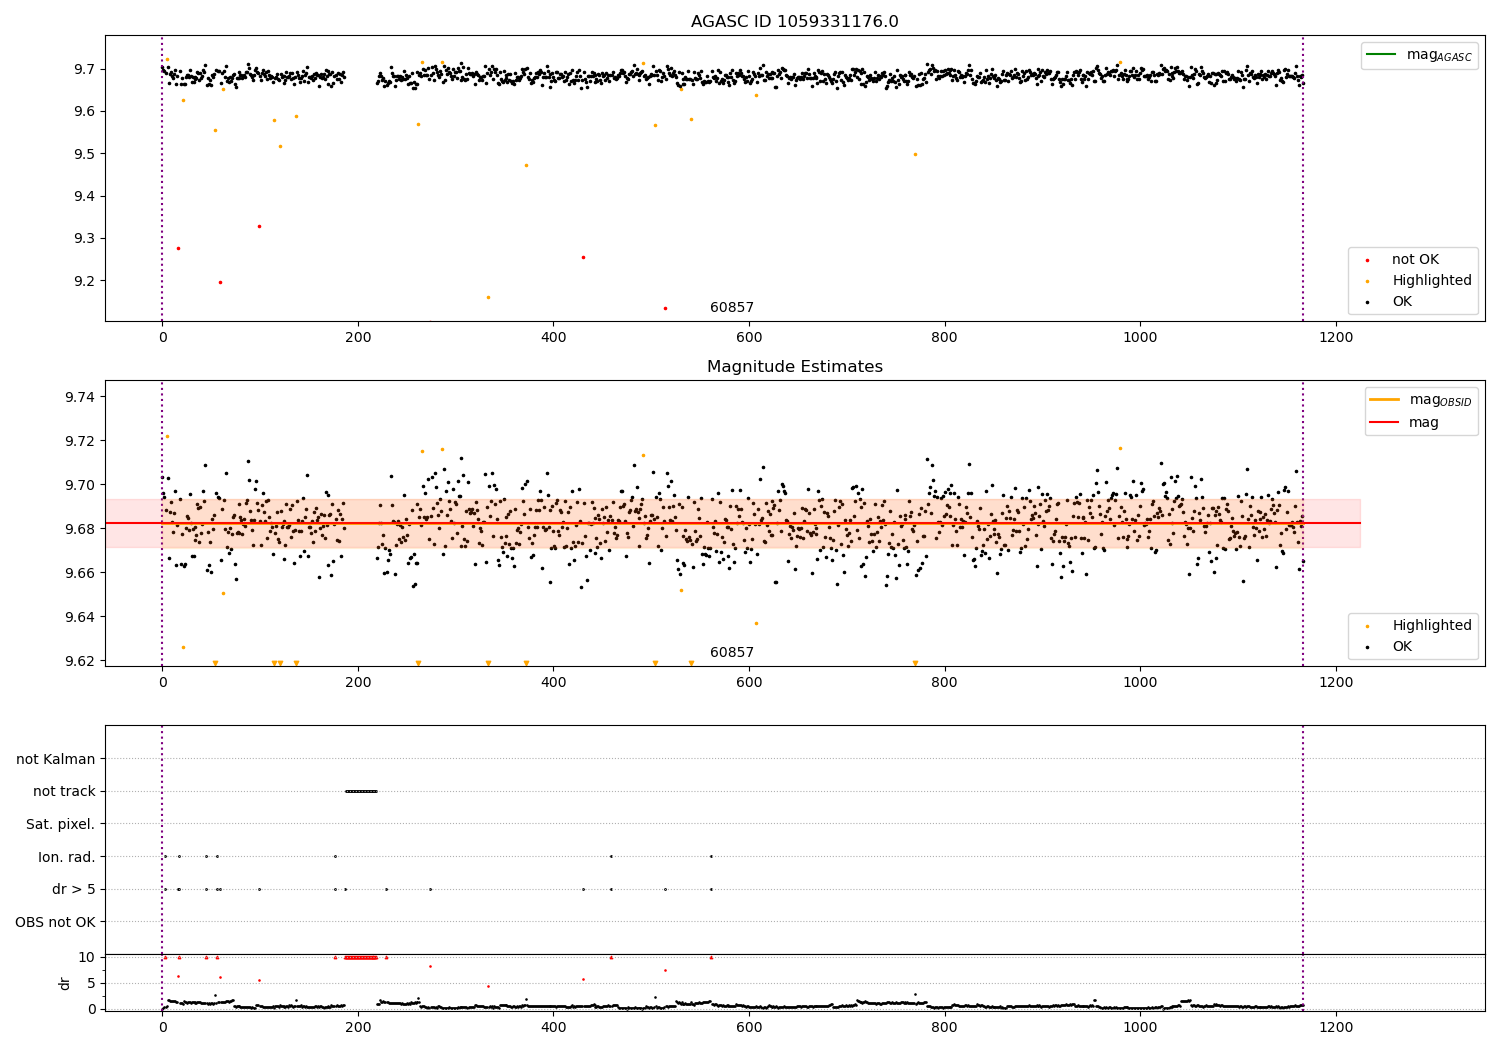Click the 'not Kalman' row label

pyautogui.click(x=56, y=759)
